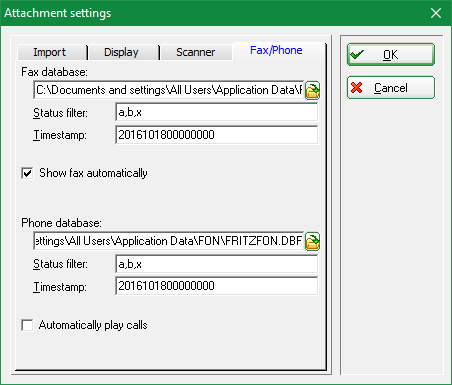
Task: Close the Attachment settings dialog
Action: coord(436,13)
